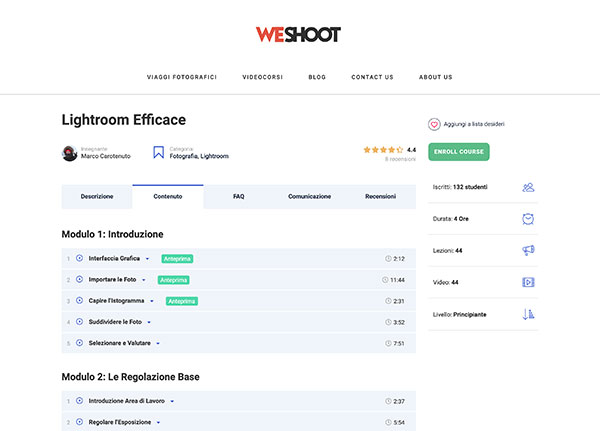The height and width of the screenshot is (431, 600).
Task: Click the Iscritti: 132 studenti text
Action: click(x=460, y=187)
